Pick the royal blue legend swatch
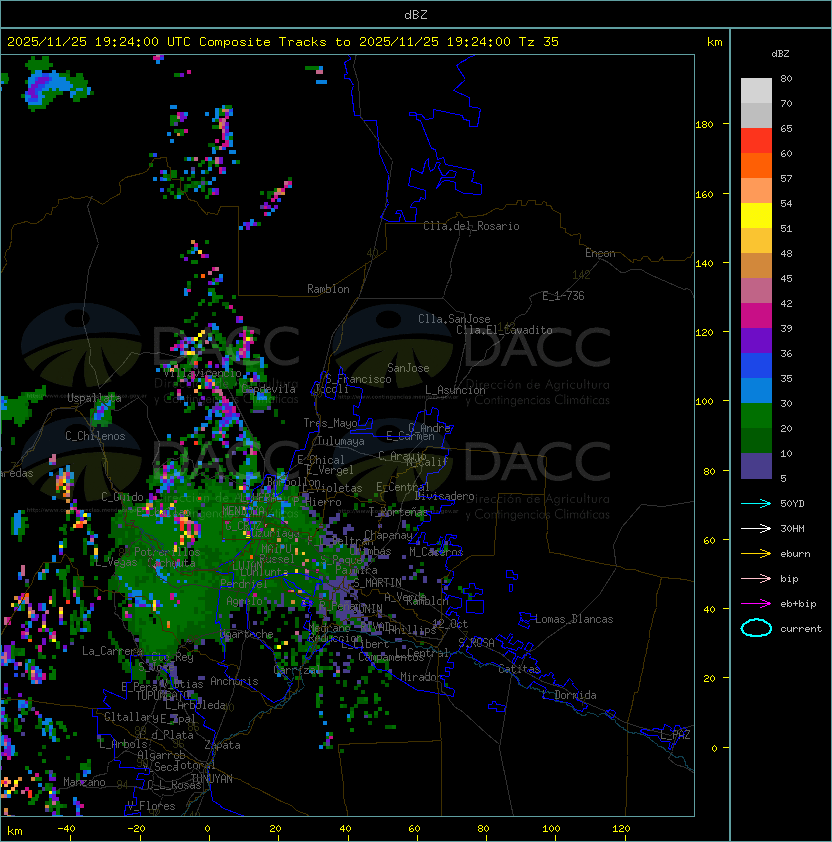This screenshot has height=842, width=832. pos(756,366)
